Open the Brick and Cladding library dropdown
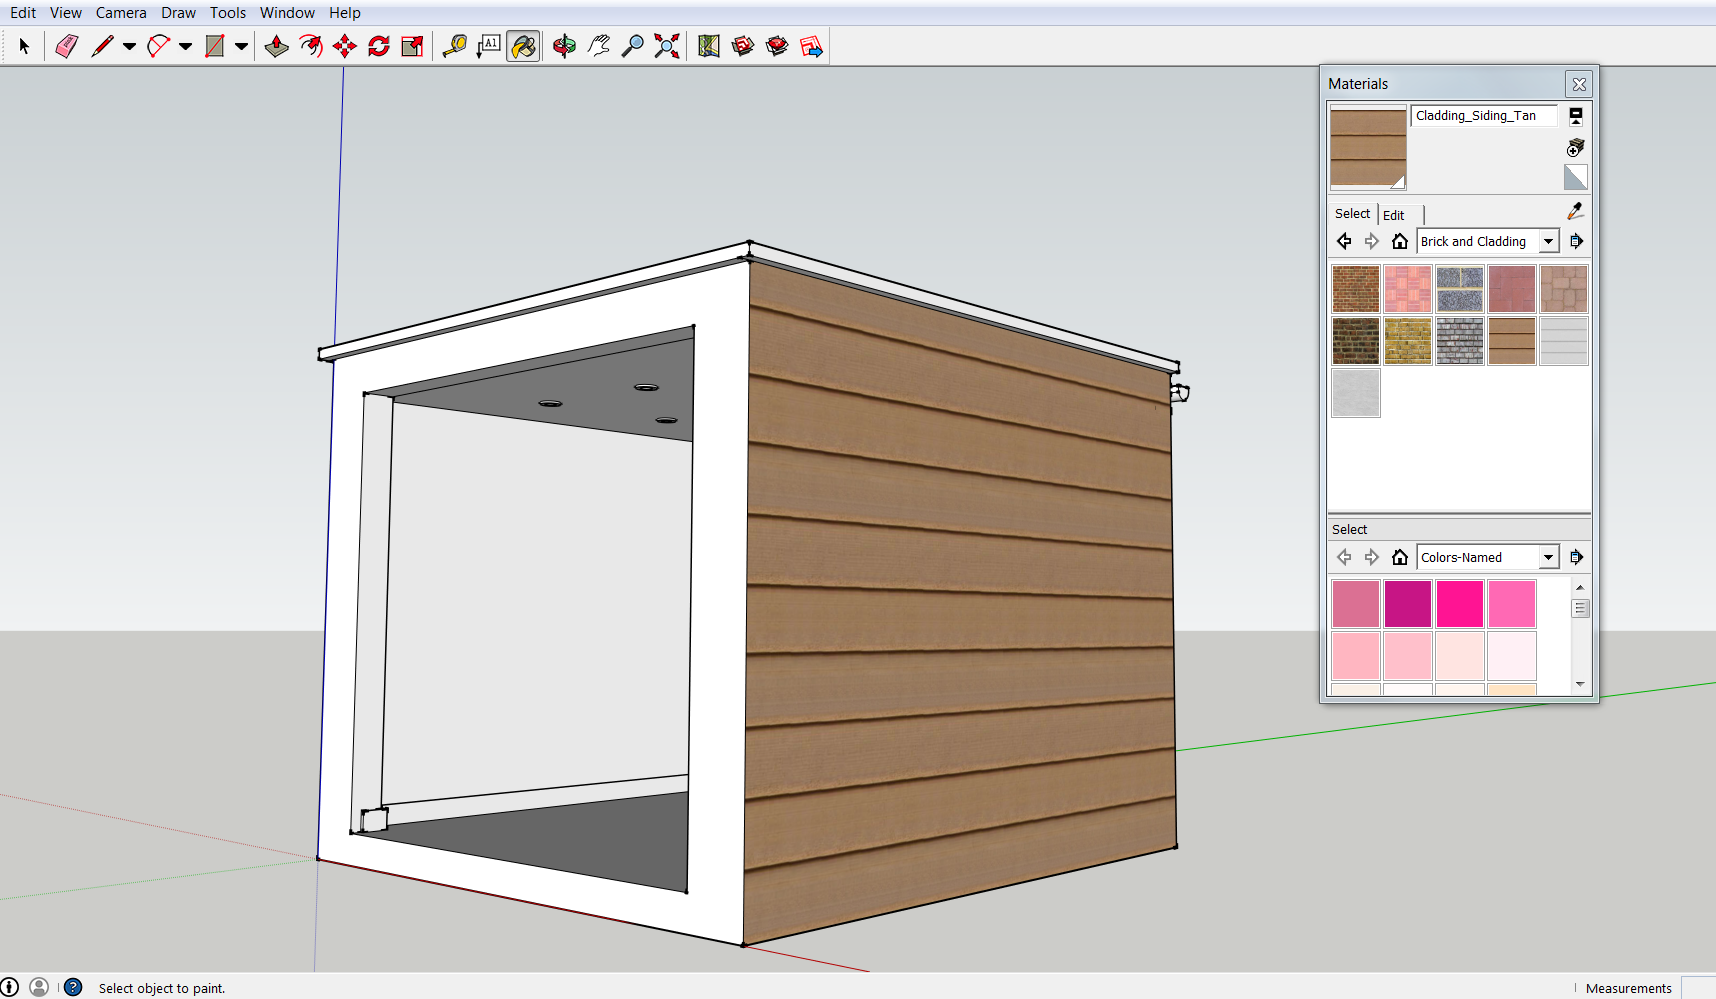This screenshot has width=1716, height=999. (x=1548, y=241)
